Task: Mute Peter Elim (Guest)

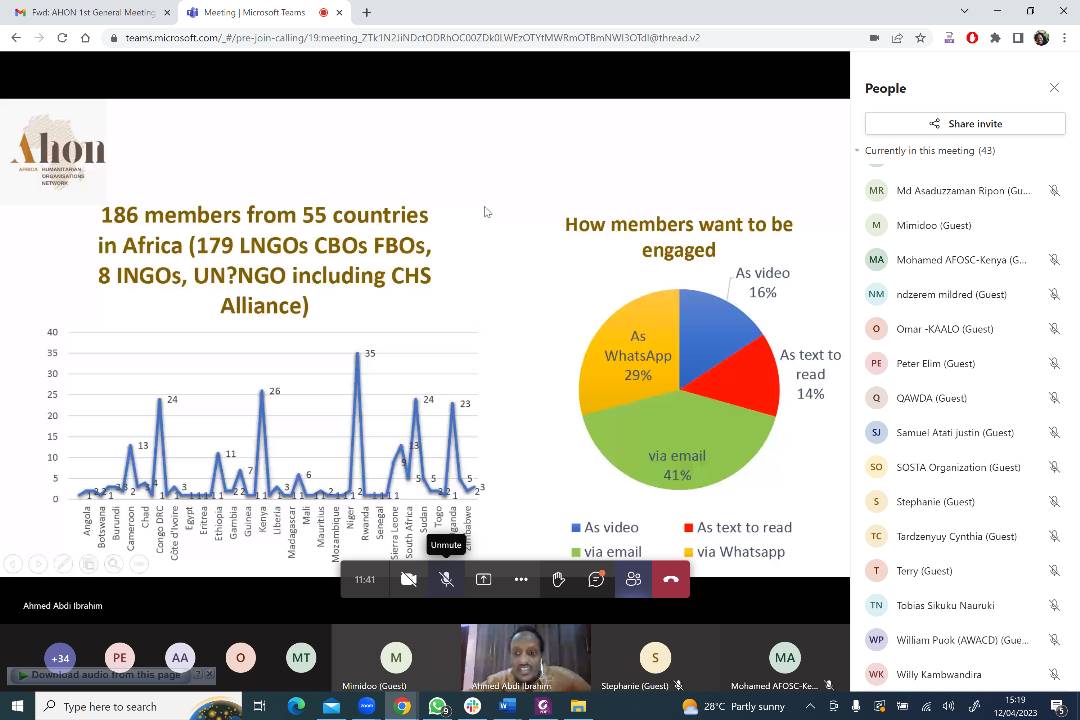Action: click(1055, 363)
